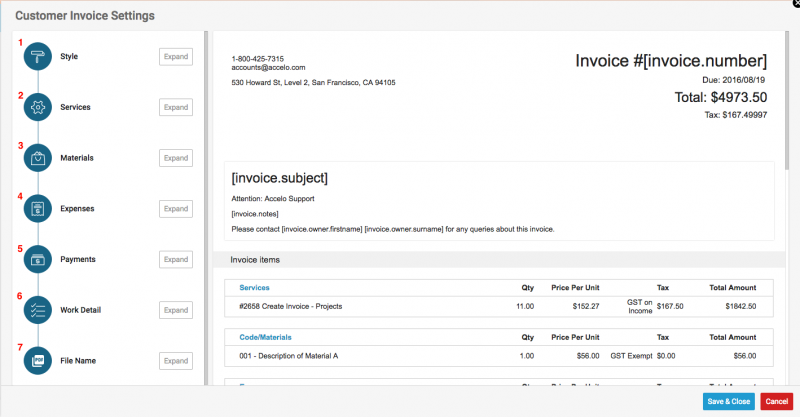Click the Materials box icon
Image resolution: width=800 pixels, height=417 pixels.
[x=38, y=158]
